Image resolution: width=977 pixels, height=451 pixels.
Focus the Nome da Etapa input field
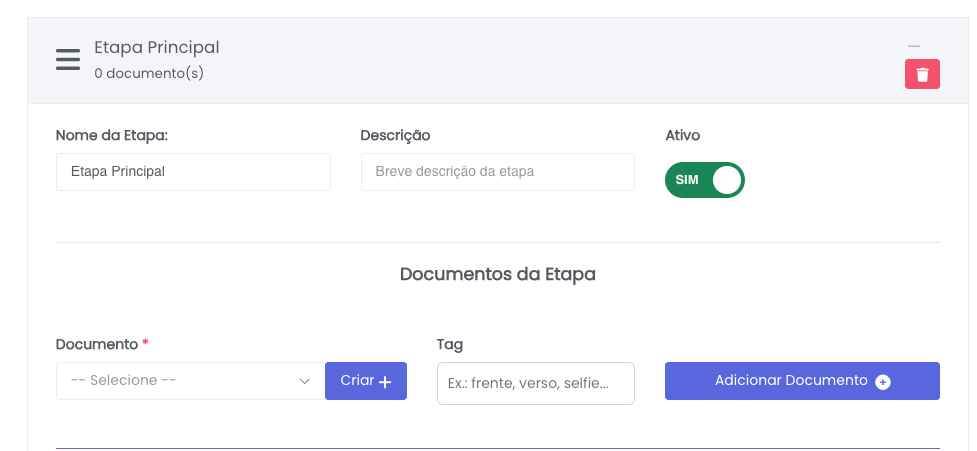click(193, 172)
